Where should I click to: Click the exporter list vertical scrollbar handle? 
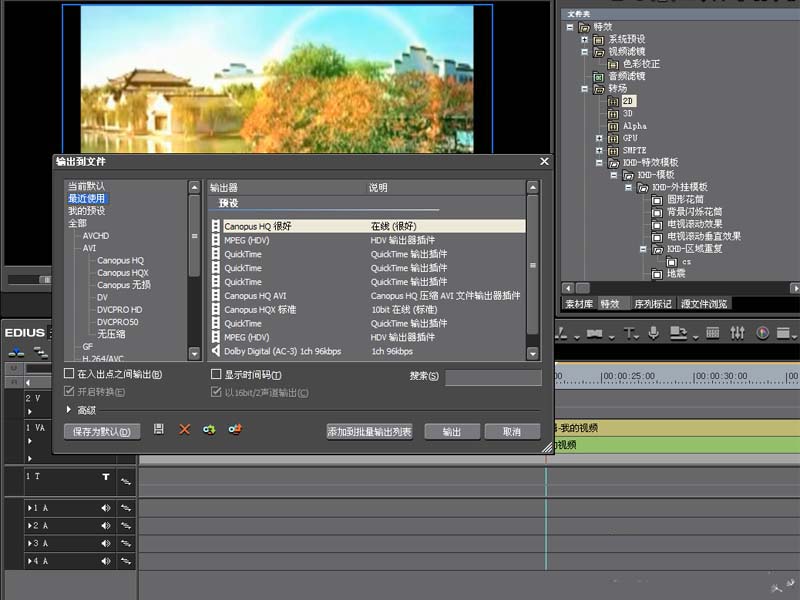click(533, 265)
